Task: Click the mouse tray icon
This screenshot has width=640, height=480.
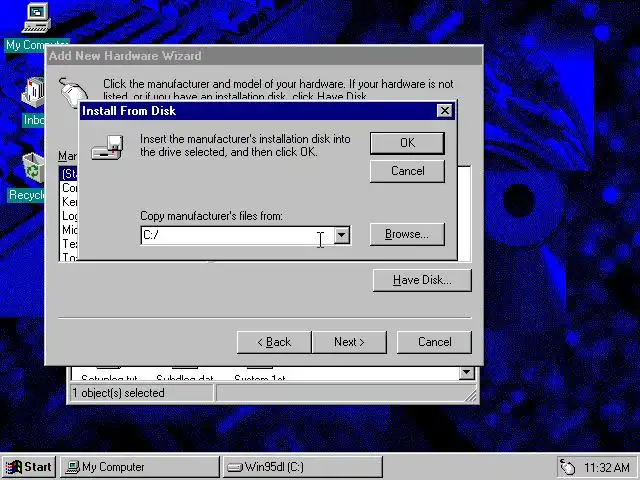Action: [x=568, y=467]
